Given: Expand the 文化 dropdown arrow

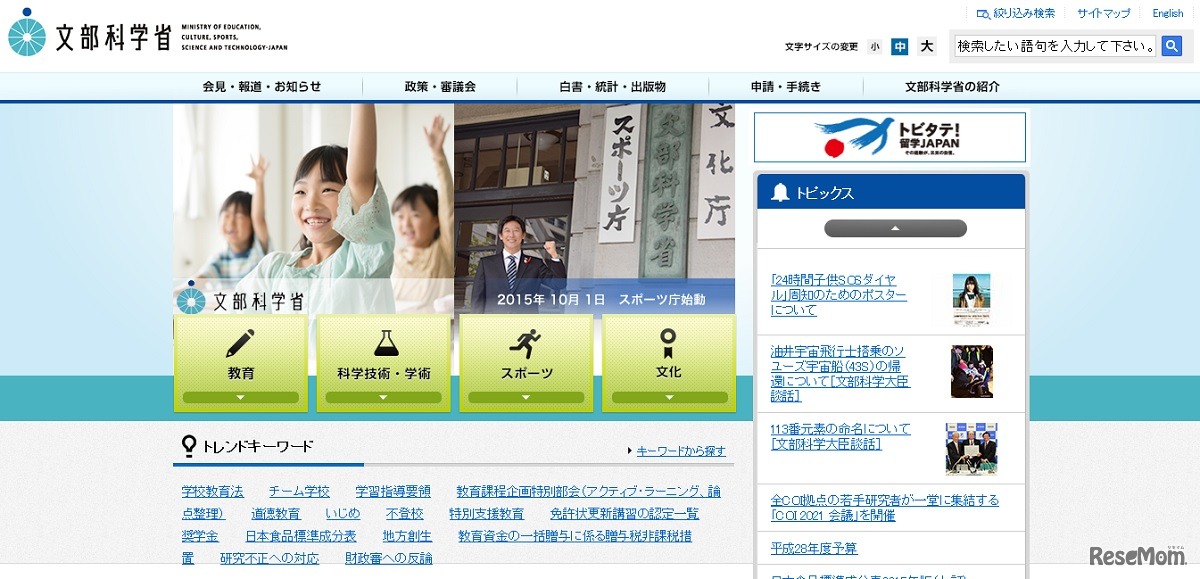Looking at the screenshot, I should [668, 397].
